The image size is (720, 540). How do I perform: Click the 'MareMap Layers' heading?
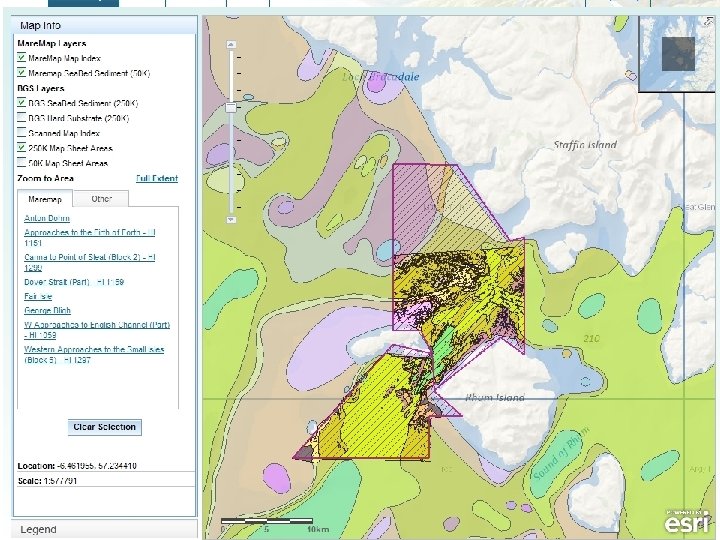(x=52, y=43)
